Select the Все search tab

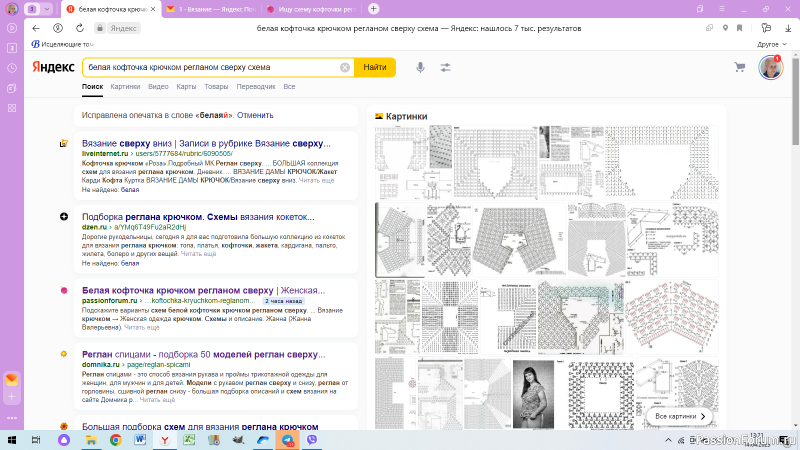click(x=289, y=87)
